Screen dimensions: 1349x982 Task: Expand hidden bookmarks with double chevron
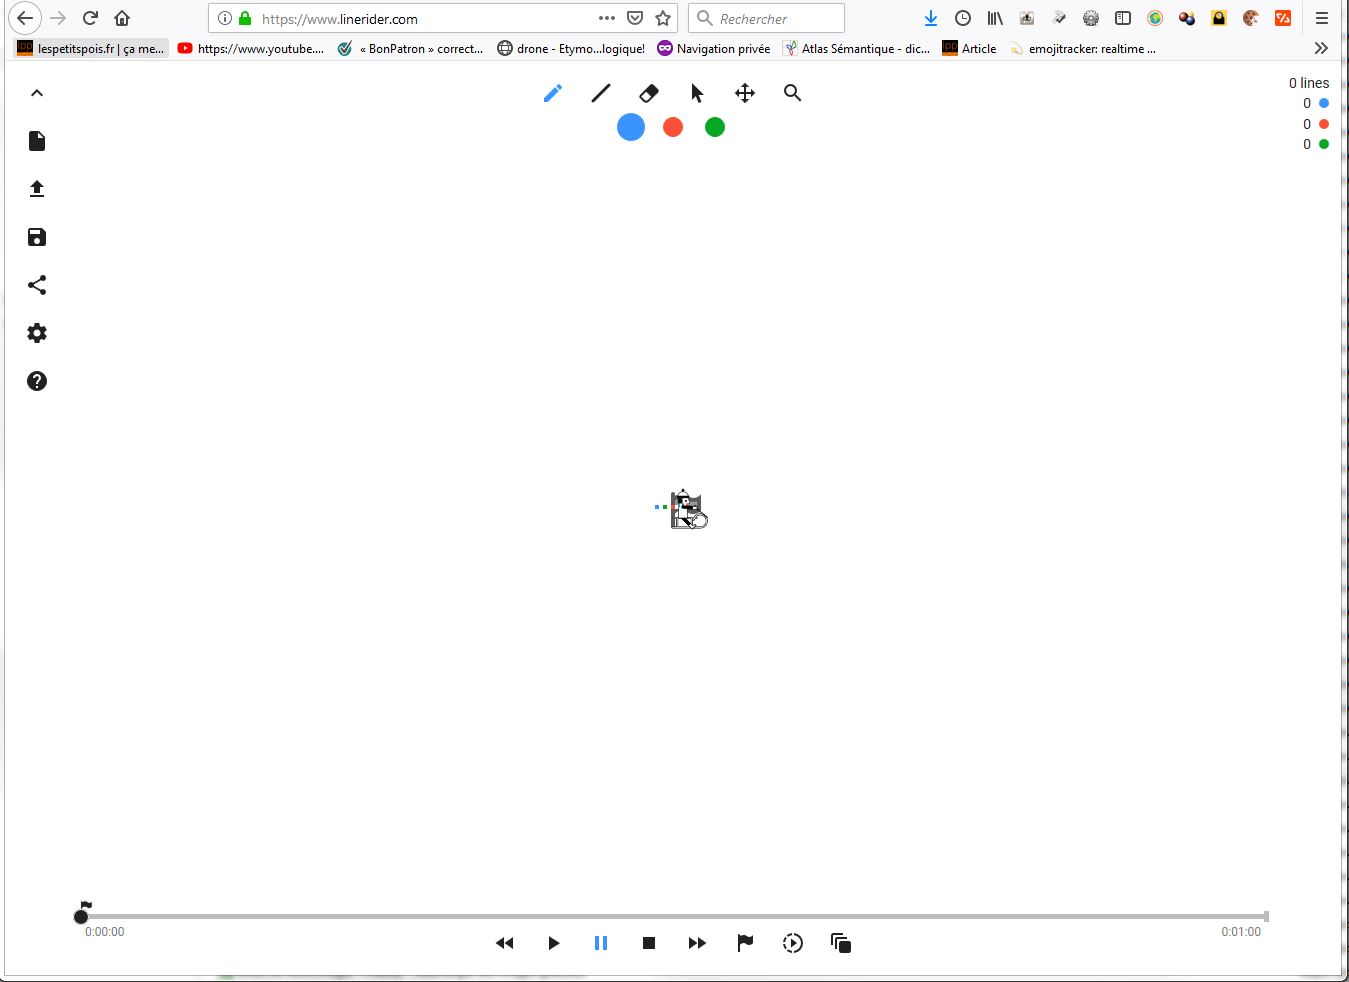click(x=1321, y=48)
